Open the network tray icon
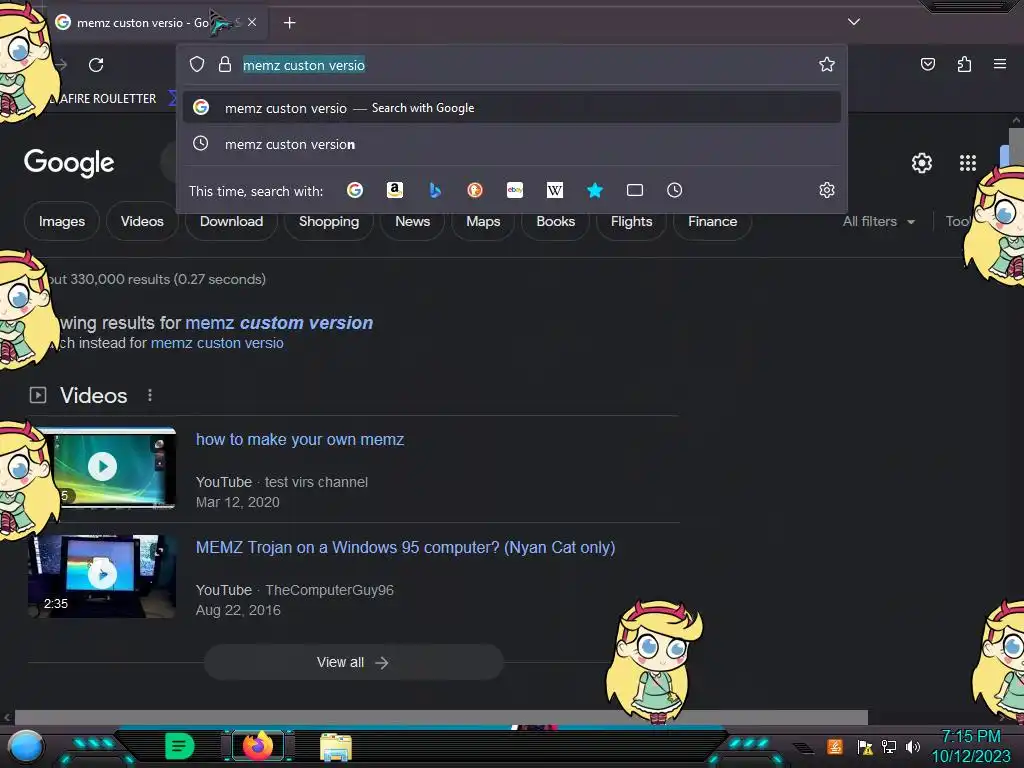 (x=889, y=746)
